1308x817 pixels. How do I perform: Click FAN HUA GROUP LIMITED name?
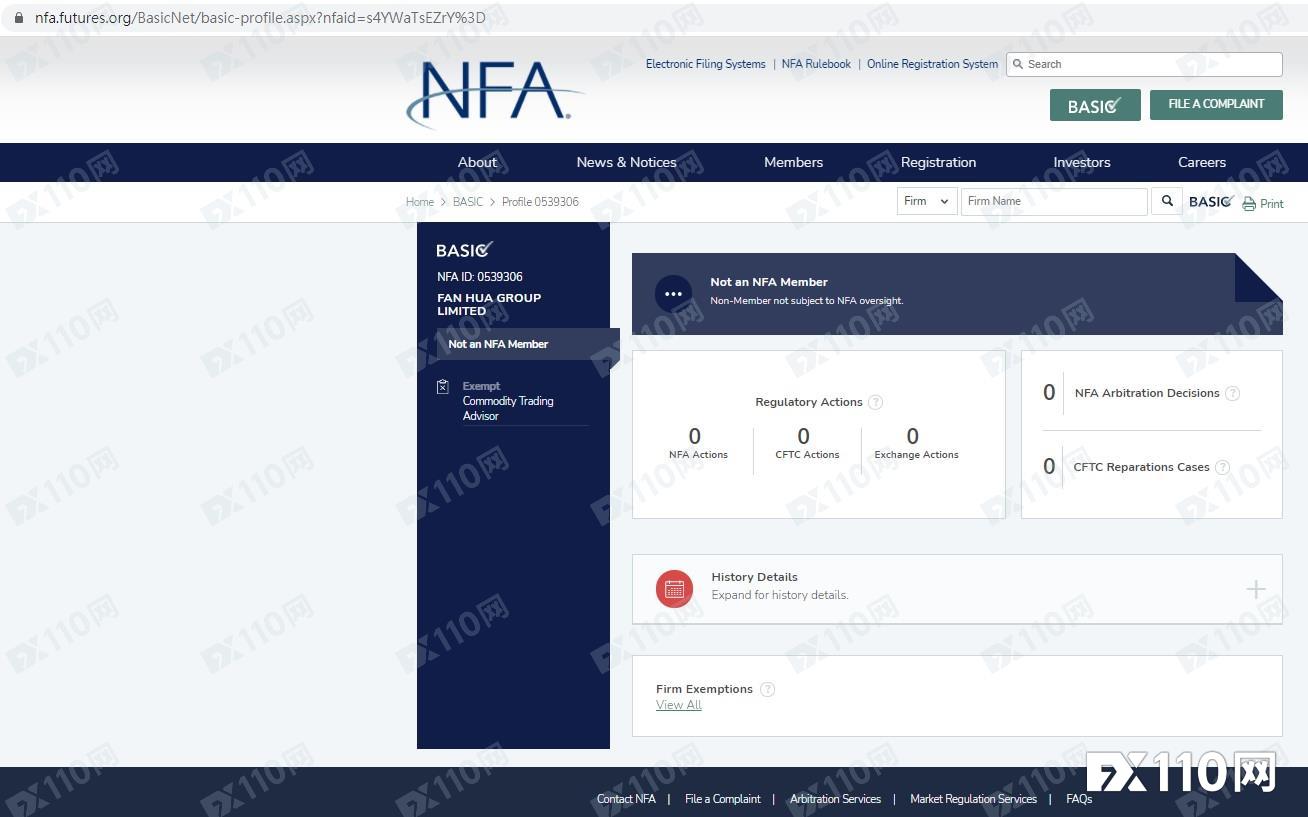489,304
